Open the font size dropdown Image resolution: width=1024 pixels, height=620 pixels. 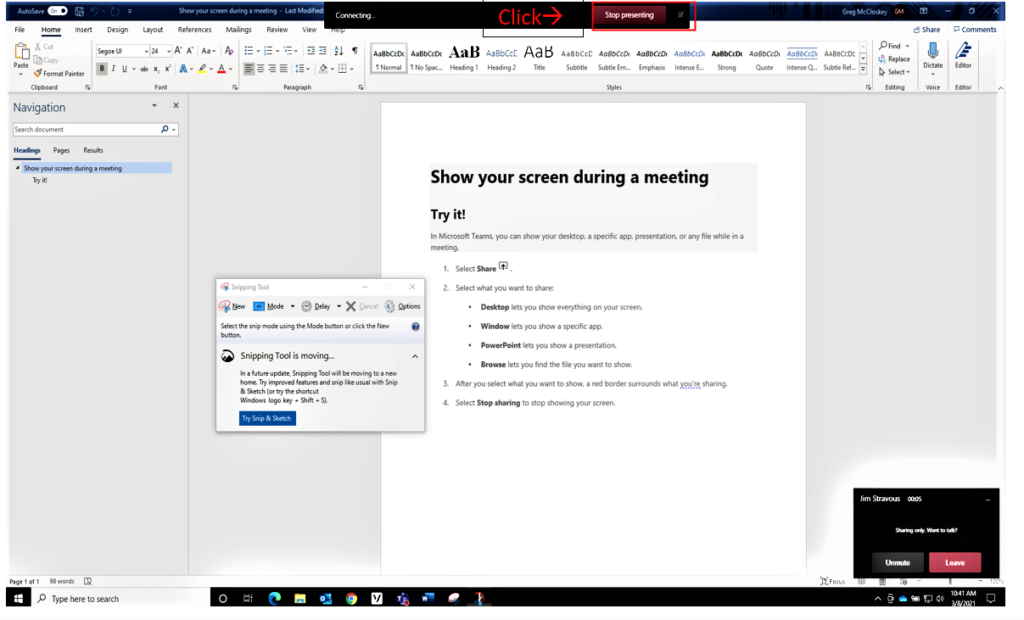(168, 51)
